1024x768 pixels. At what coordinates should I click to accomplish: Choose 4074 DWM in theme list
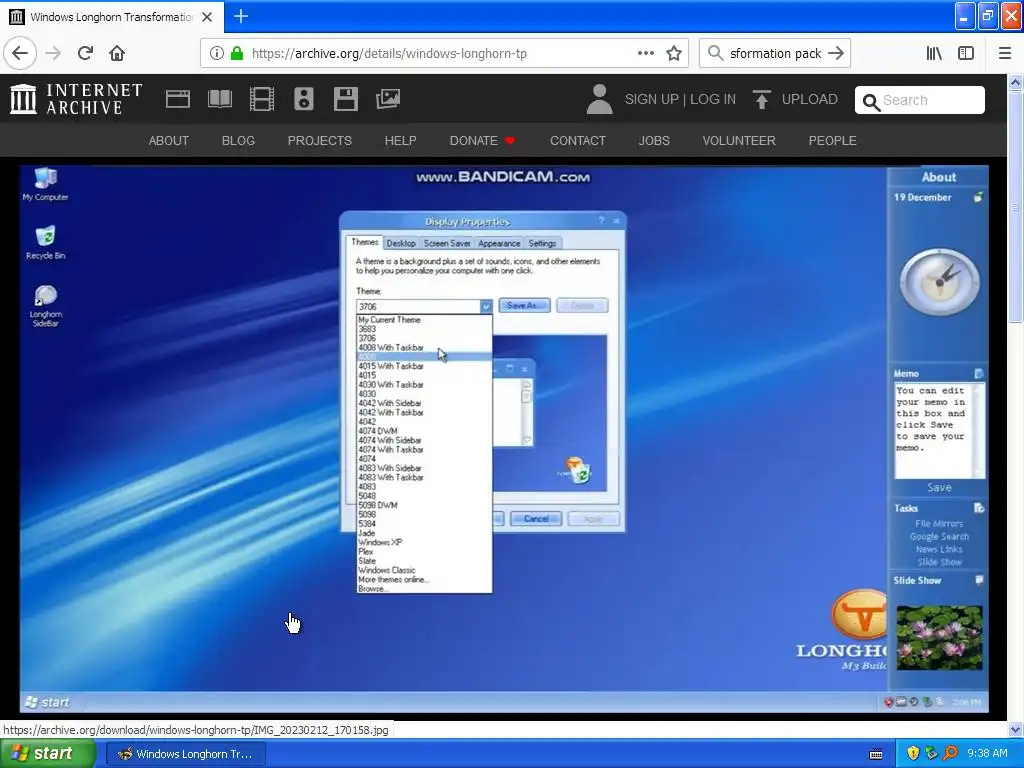(x=424, y=431)
